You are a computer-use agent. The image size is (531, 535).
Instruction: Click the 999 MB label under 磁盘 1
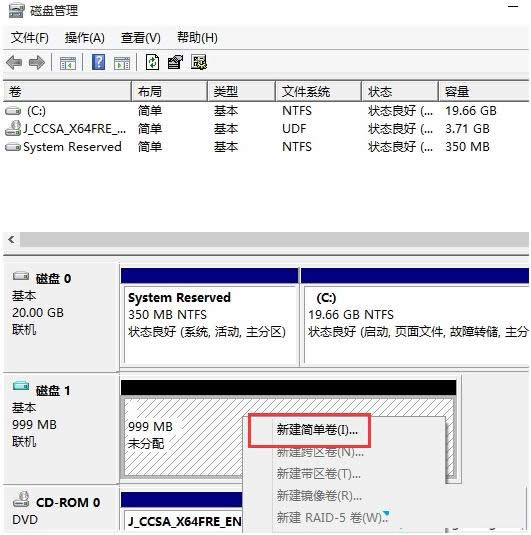click(34, 425)
